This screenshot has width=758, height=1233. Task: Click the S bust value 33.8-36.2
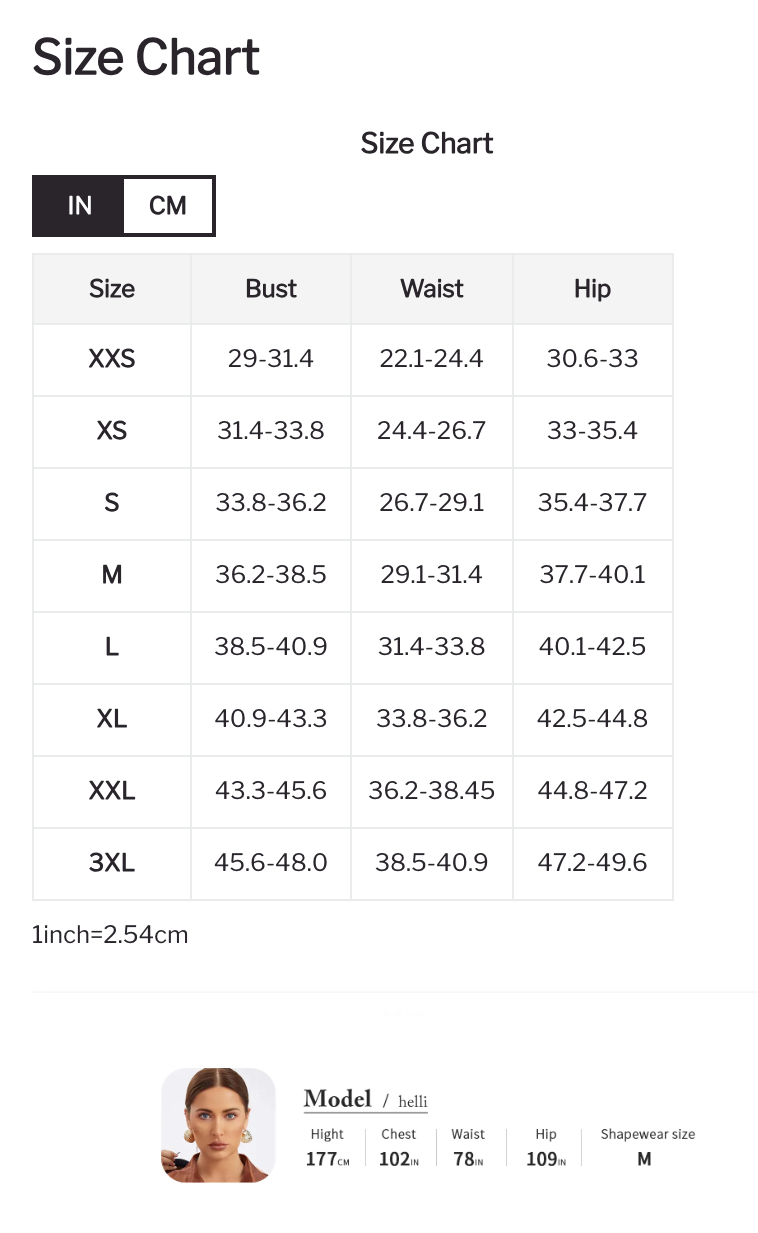tap(271, 503)
